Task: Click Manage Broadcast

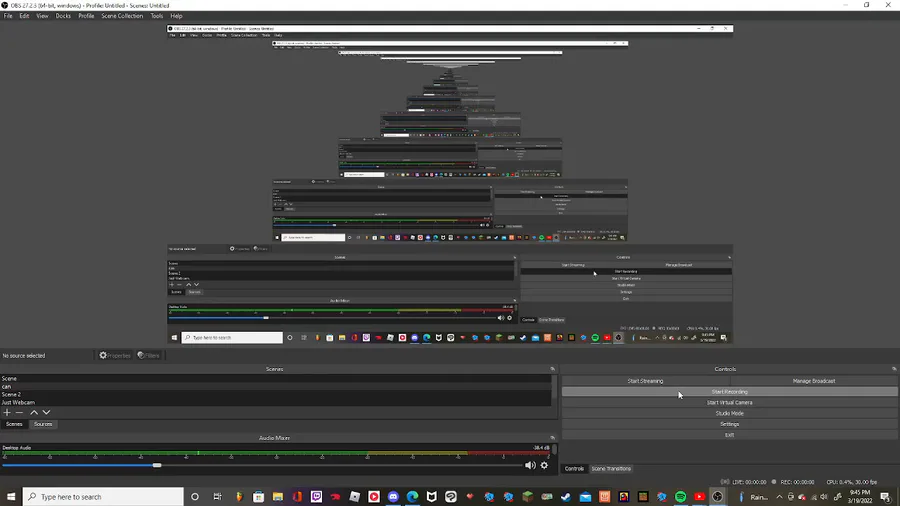Action: tap(814, 381)
